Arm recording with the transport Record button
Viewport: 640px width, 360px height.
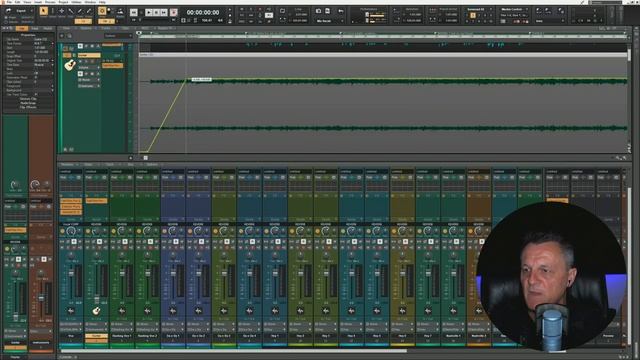(173, 13)
